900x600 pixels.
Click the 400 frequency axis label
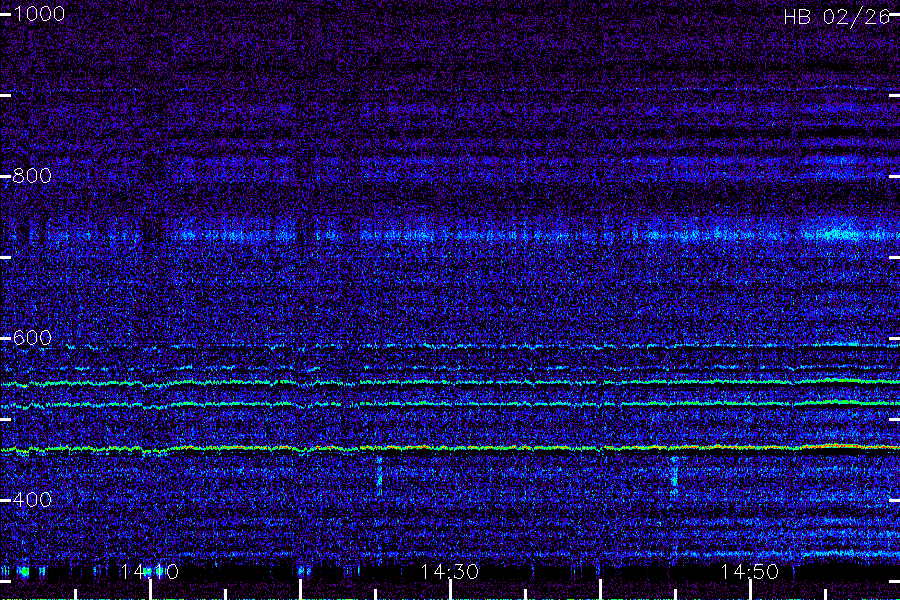(32, 500)
